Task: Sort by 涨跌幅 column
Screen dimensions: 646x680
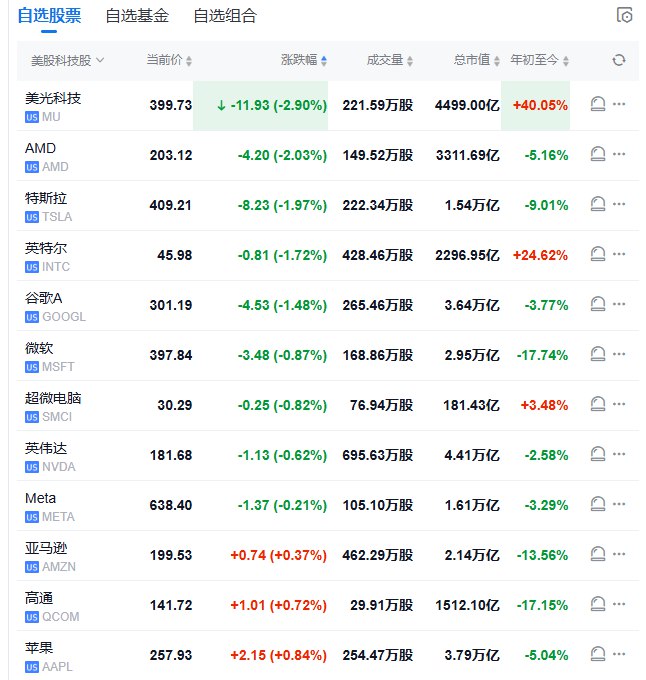Action: [x=303, y=60]
